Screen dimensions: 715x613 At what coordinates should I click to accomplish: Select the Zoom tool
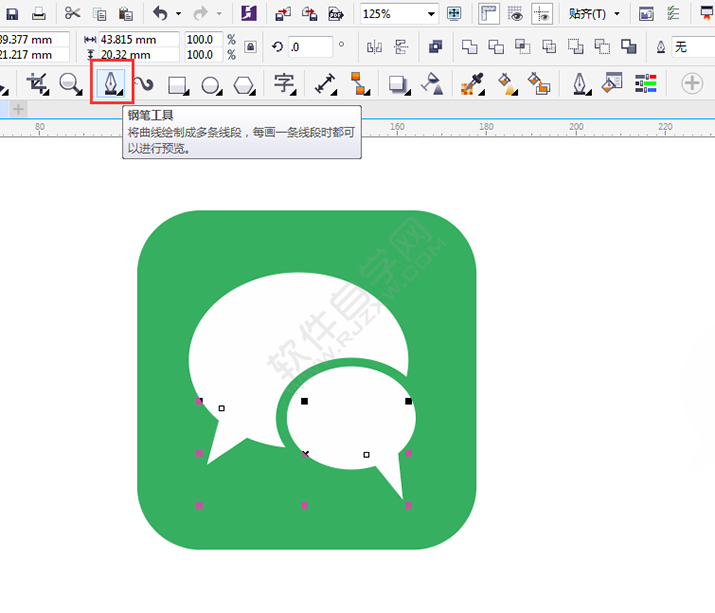70,84
